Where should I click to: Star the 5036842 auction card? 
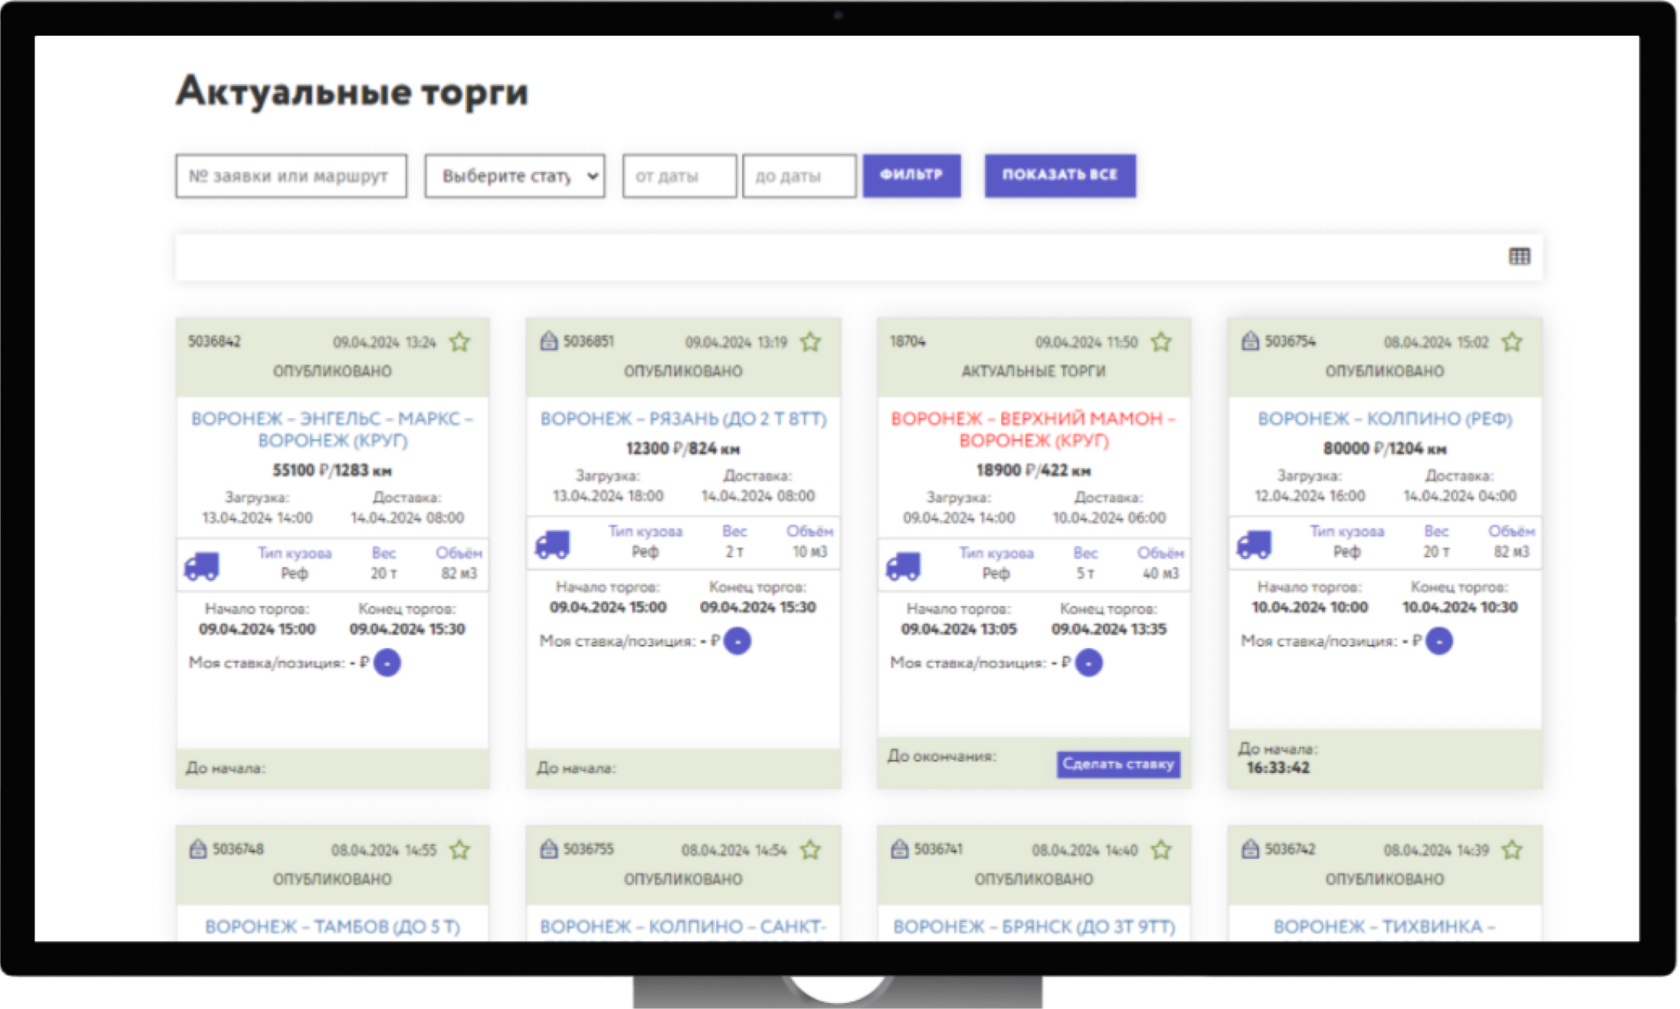(460, 342)
